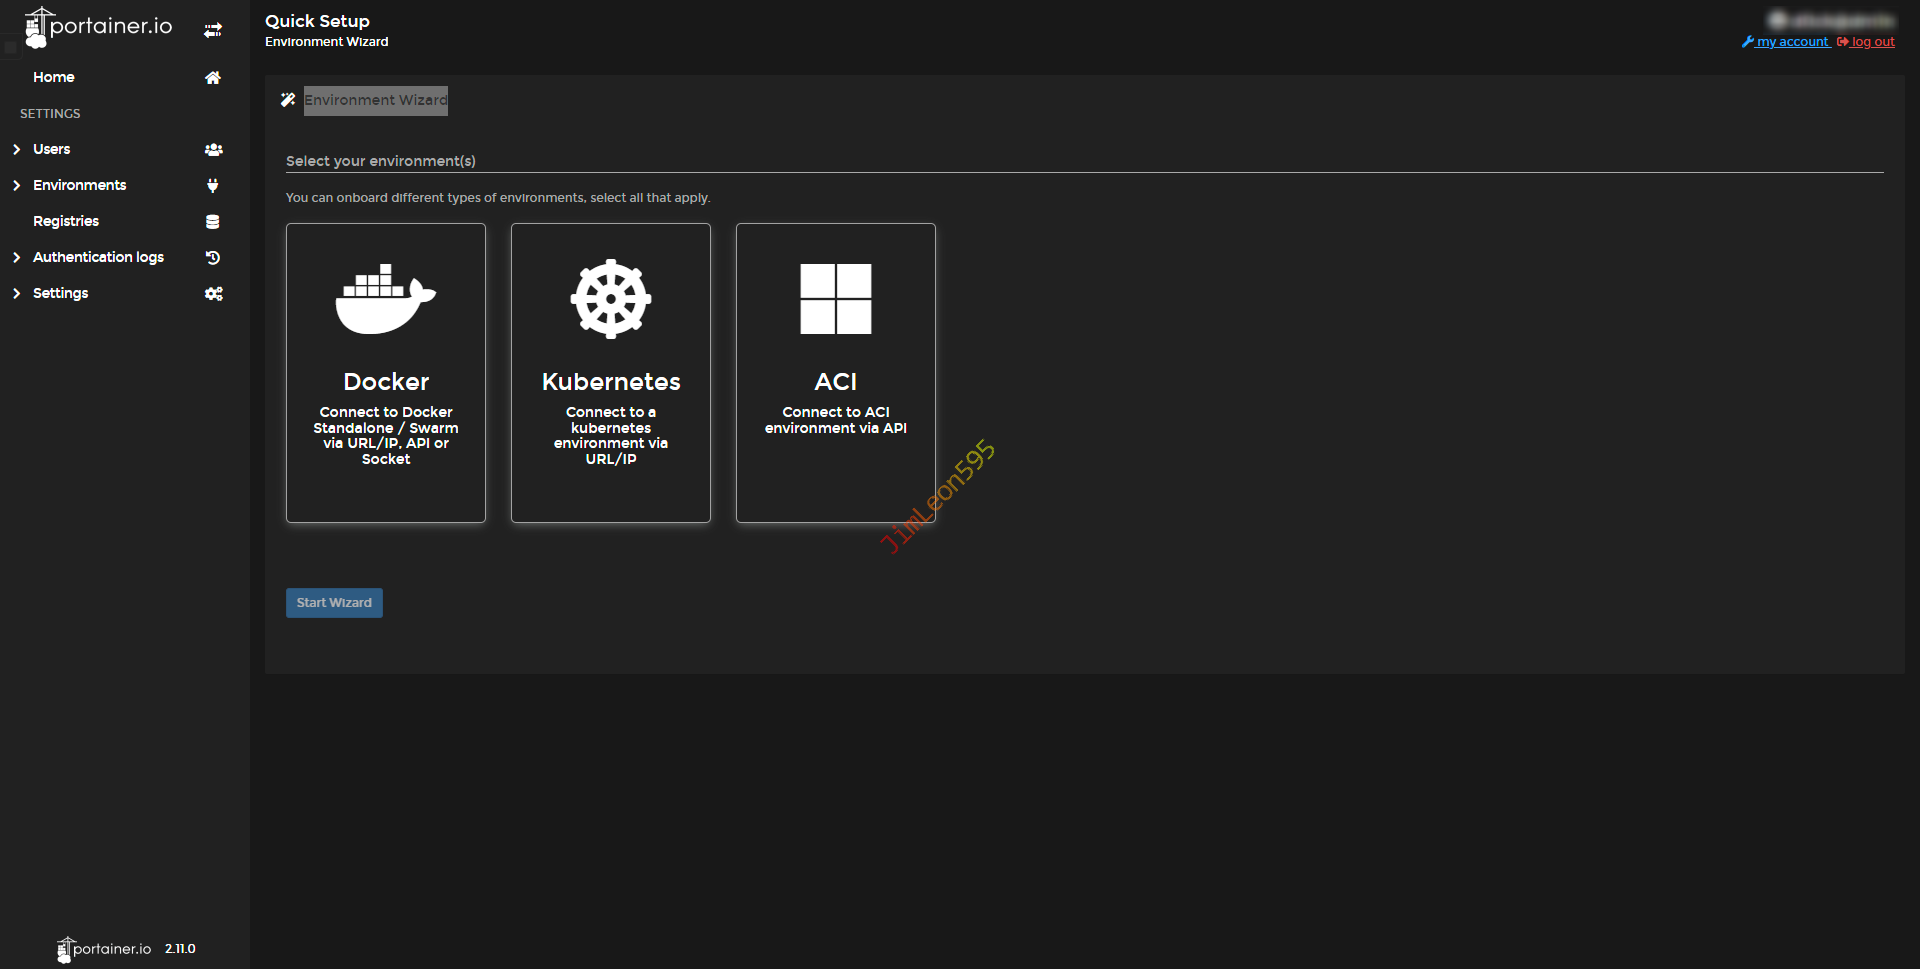Click the Home house icon
The width and height of the screenshot is (1920, 969).
(212, 77)
